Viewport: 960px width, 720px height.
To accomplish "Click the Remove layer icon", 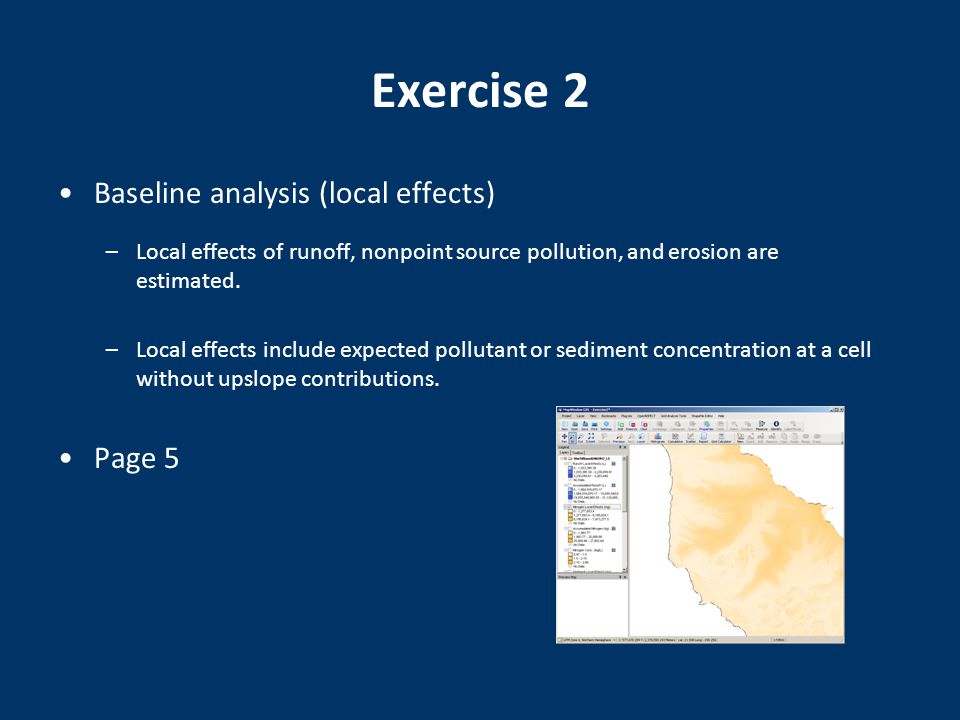I will tap(631, 426).
